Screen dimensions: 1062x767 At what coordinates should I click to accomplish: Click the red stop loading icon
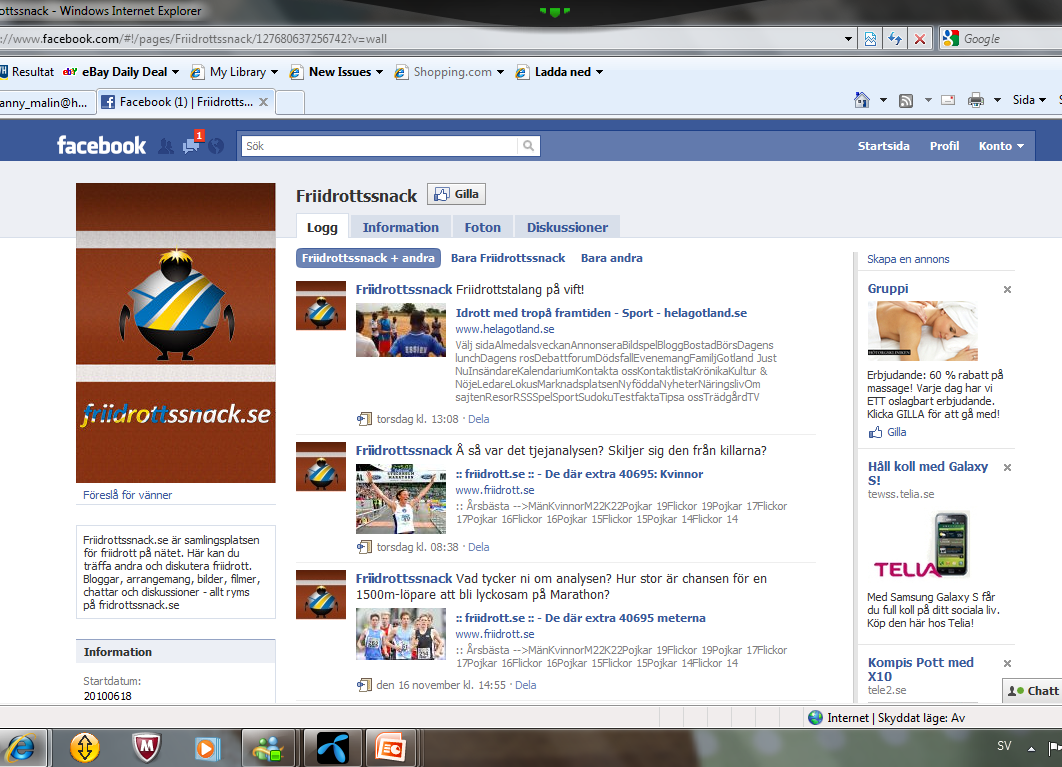(x=920, y=39)
